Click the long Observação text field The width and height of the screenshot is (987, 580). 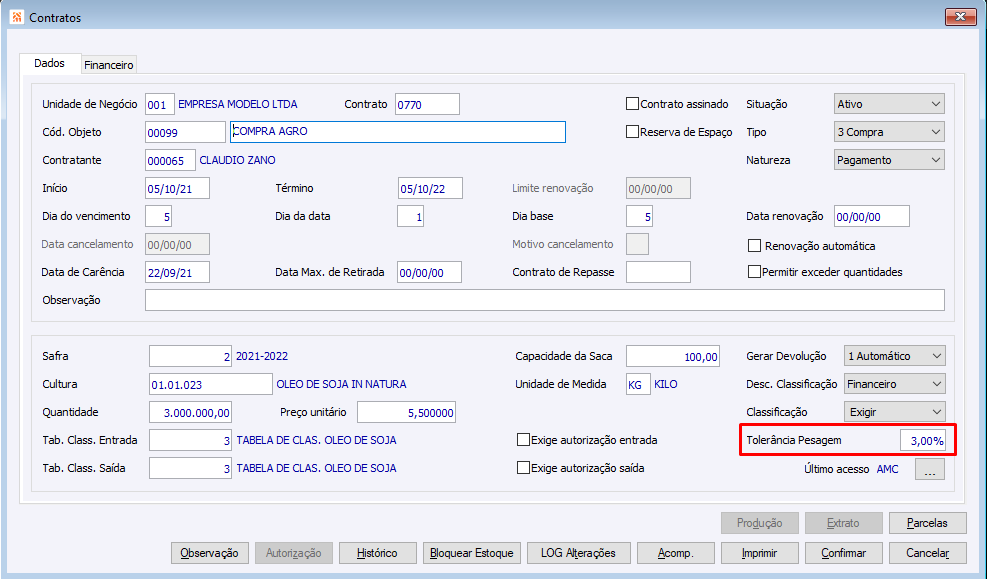tap(545, 300)
